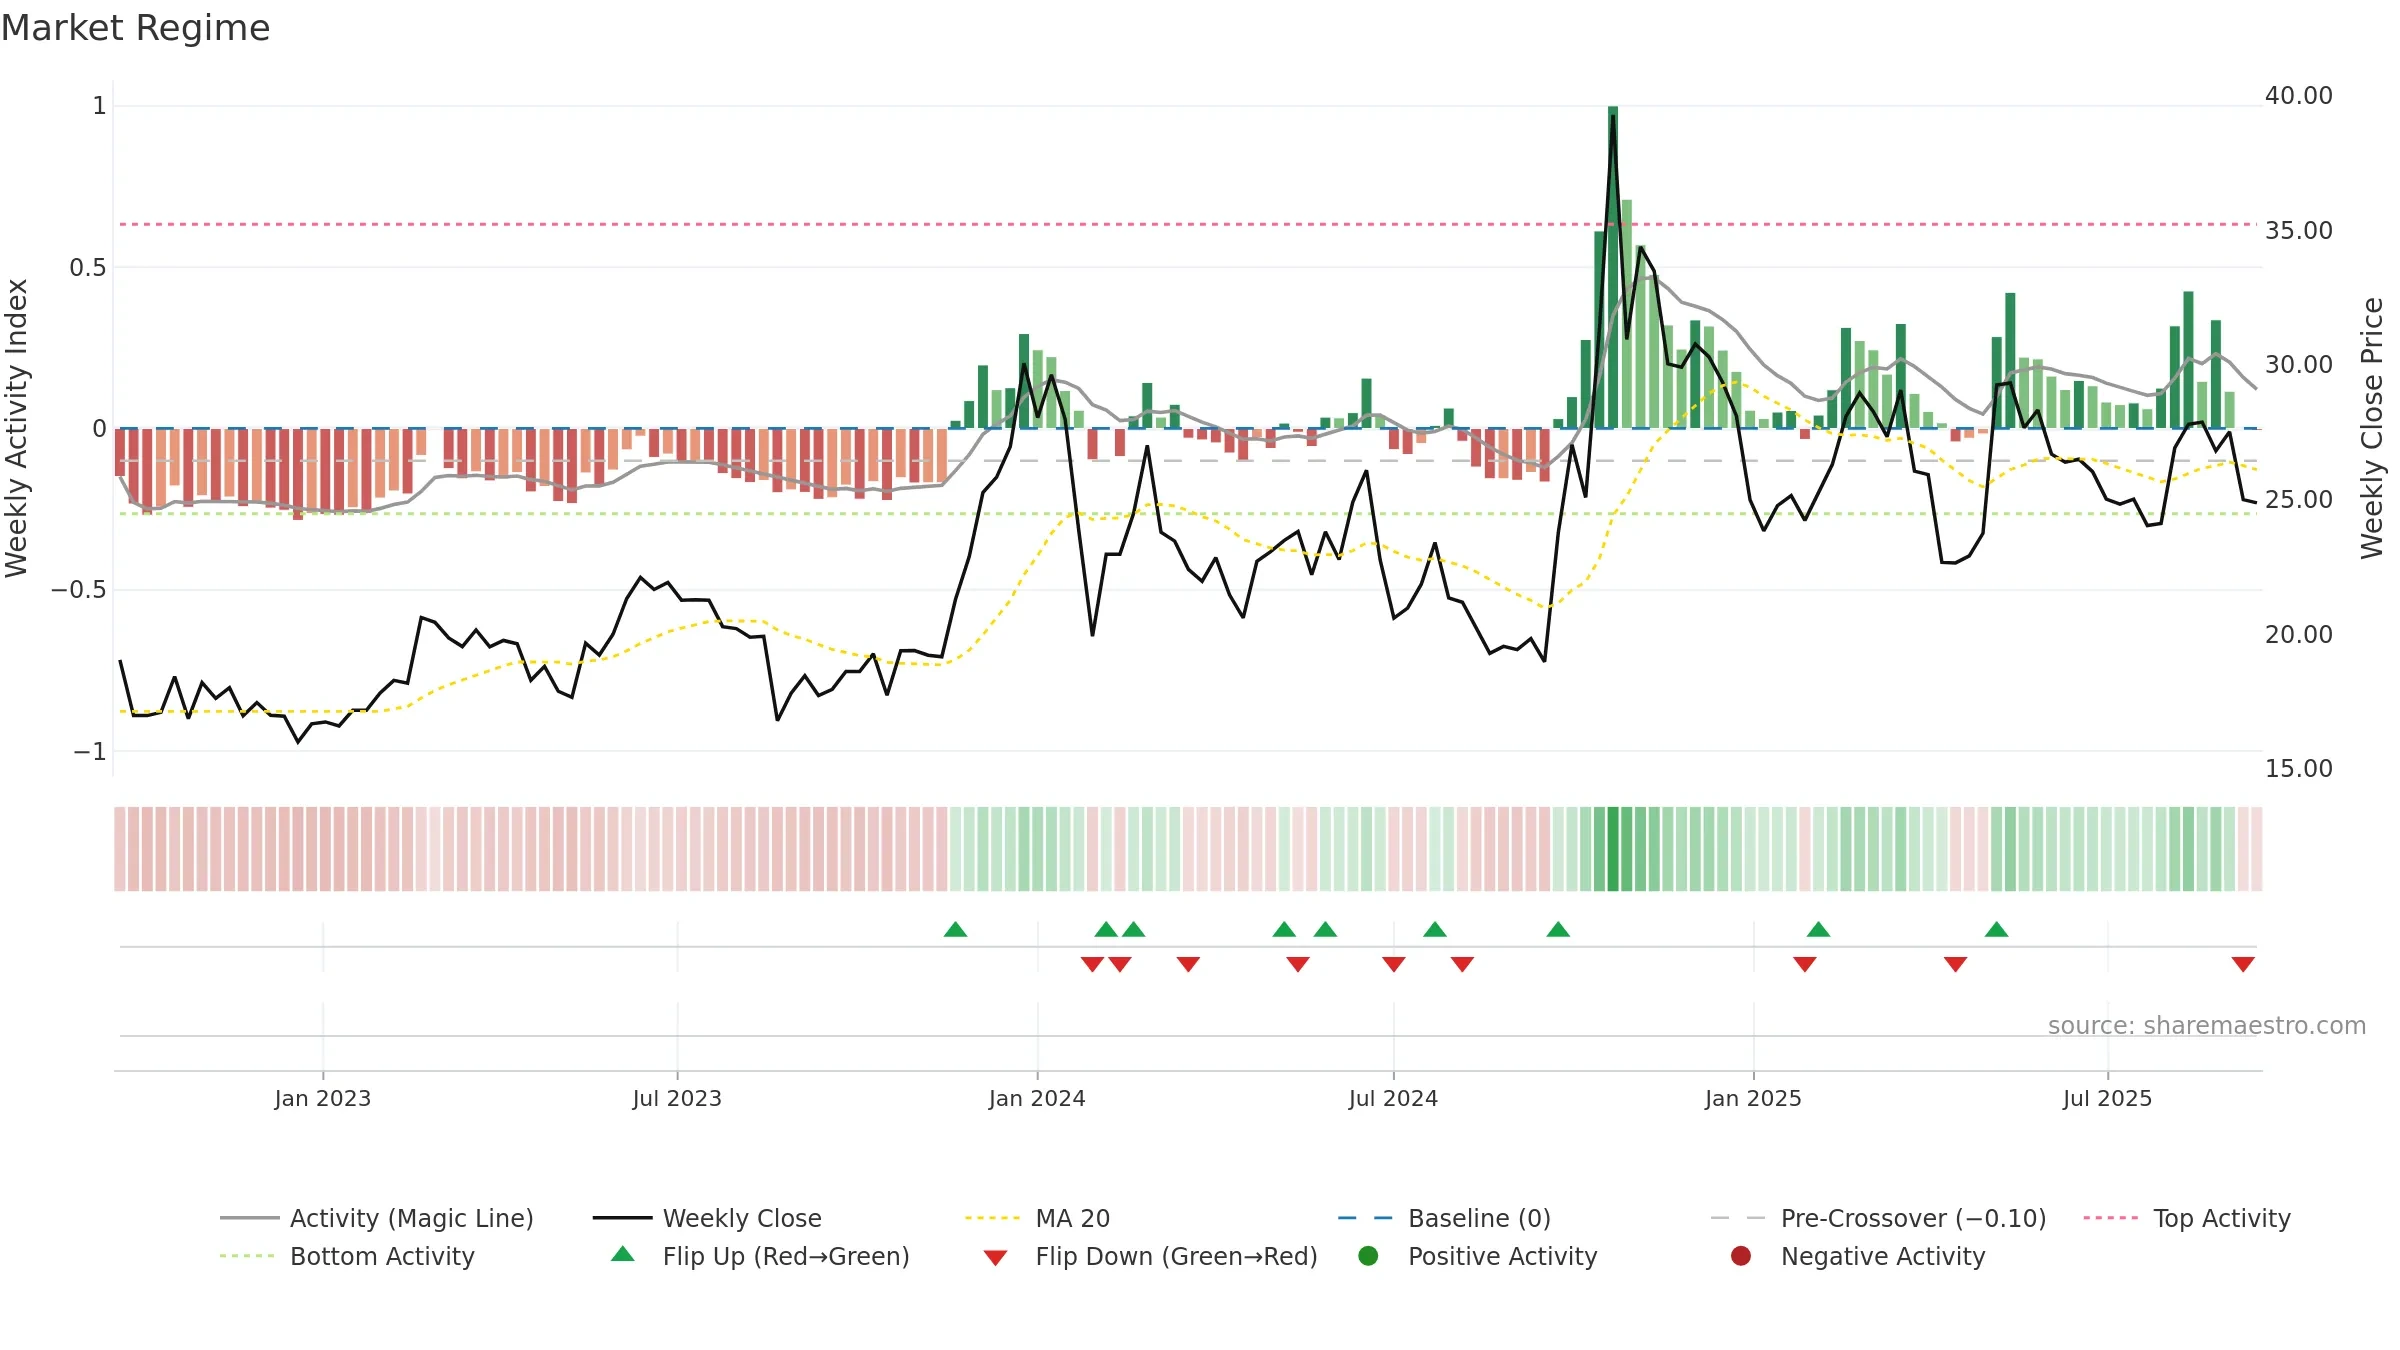2400x1350 pixels.
Task: Click the −1 activity axis tick
Action: pos(90,751)
